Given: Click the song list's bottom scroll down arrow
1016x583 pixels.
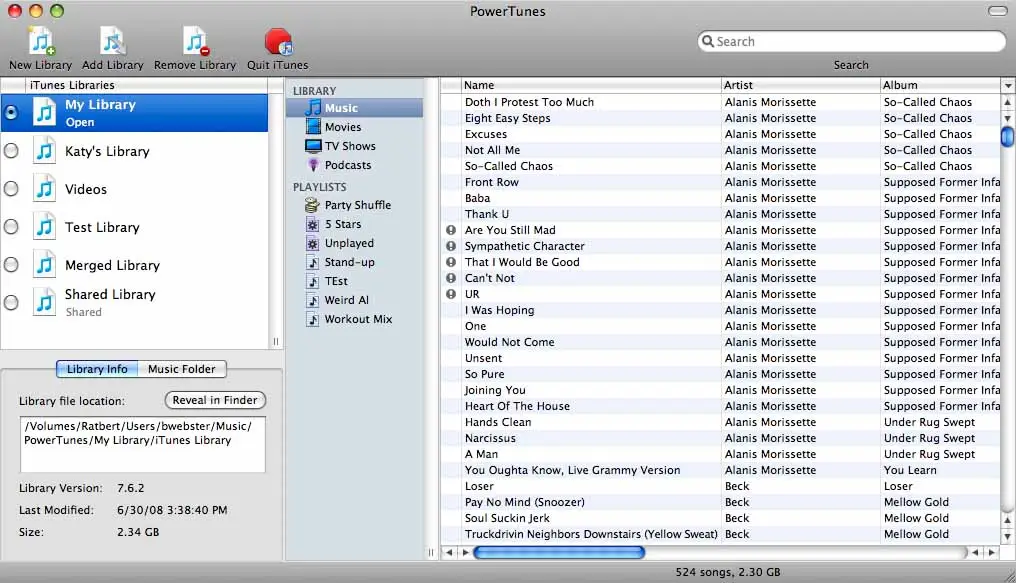Looking at the screenshot, I should [x=1008, y=536].
